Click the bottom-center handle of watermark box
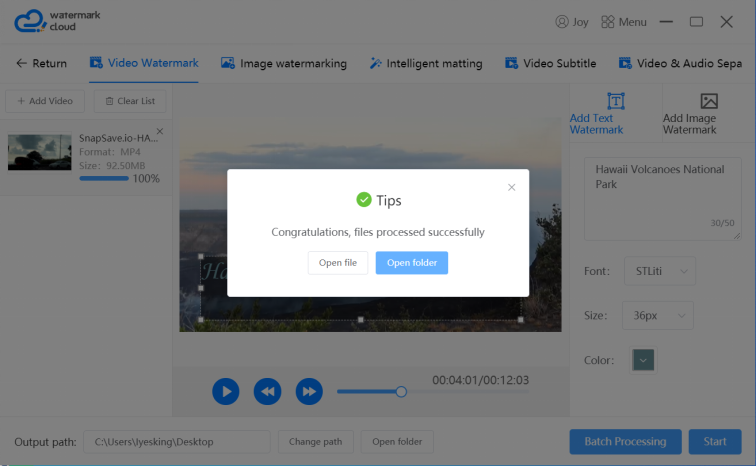756x466 pixels. pyautogui.click(x=361, y=320)
